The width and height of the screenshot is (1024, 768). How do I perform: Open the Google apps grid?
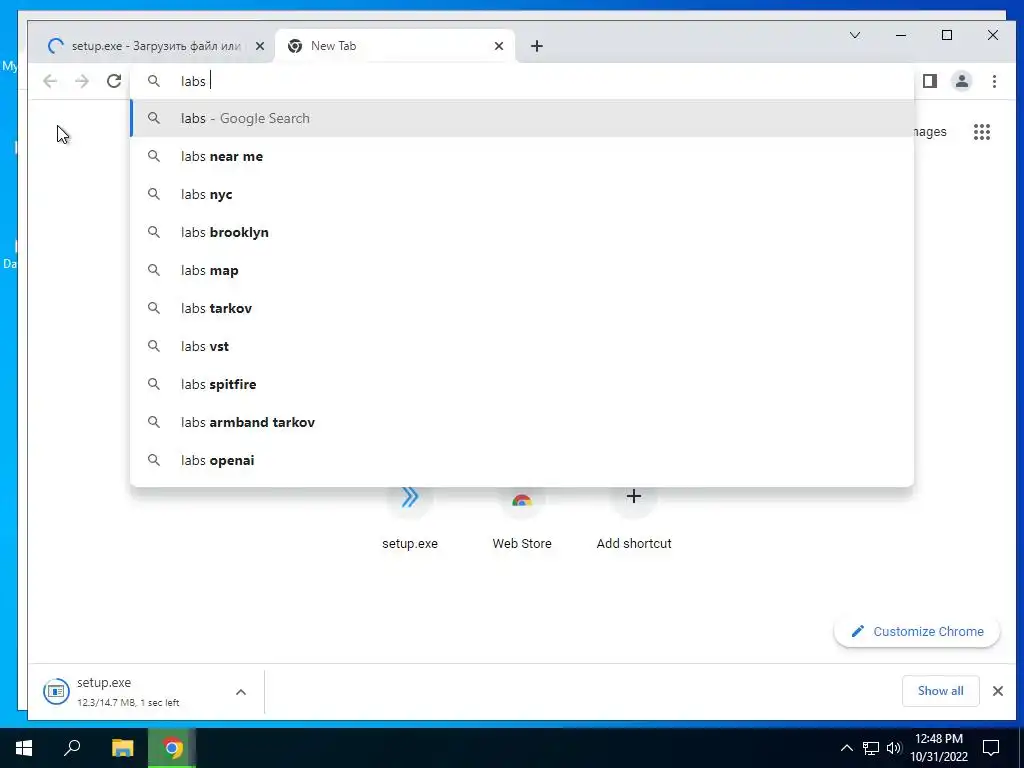point(982,132)
